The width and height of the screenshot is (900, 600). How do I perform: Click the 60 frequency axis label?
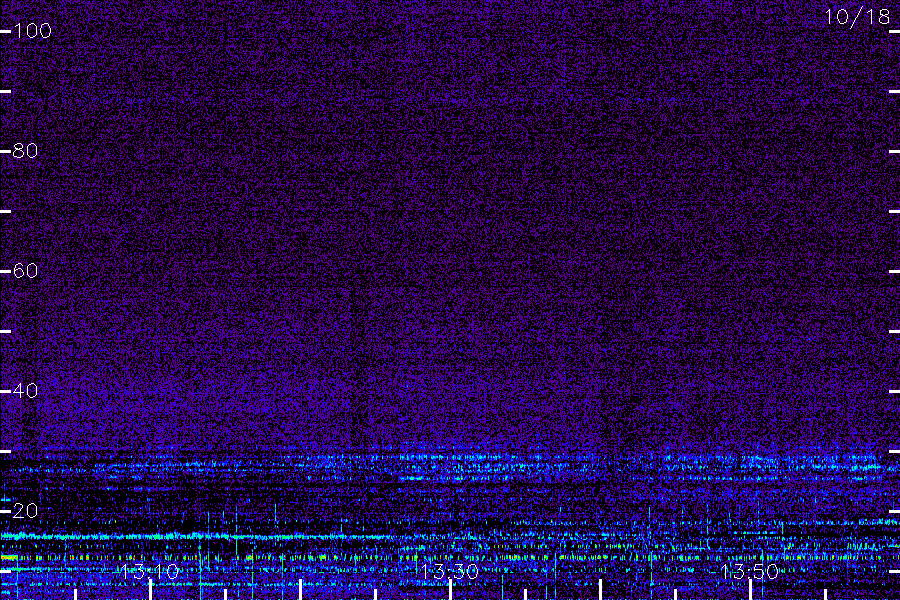pyautogui.click(x=25, y=270)
